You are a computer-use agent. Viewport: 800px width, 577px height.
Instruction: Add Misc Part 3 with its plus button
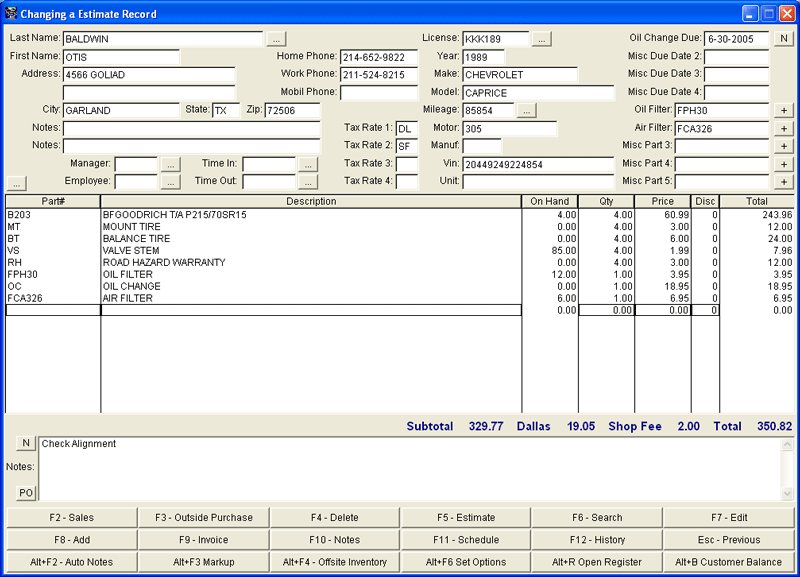[x=783, y=146]
